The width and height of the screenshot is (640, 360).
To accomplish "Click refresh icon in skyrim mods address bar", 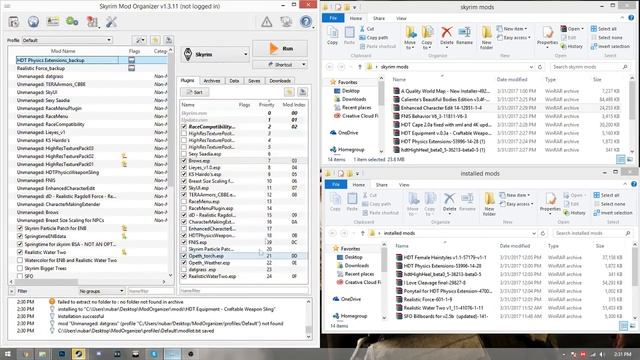I will [x=540, y=67].
